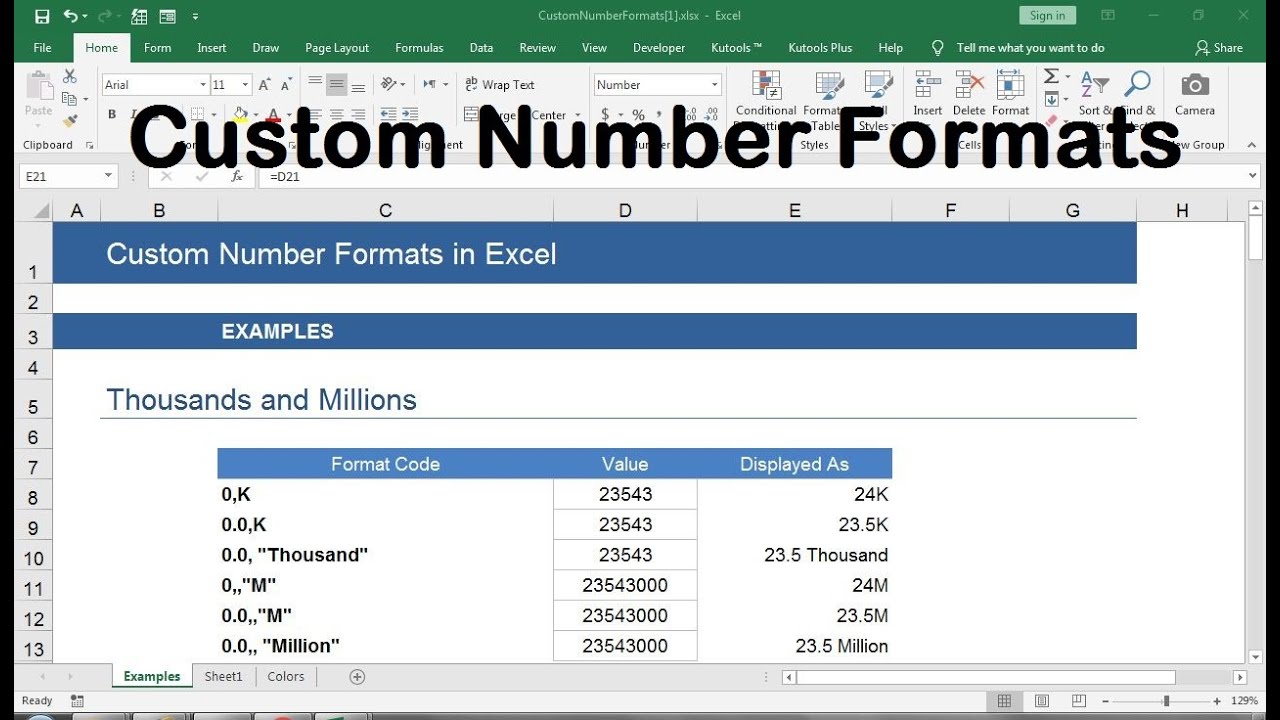1280x720 pixels.
Task: Undo the last action
Action: pos(70,16)
